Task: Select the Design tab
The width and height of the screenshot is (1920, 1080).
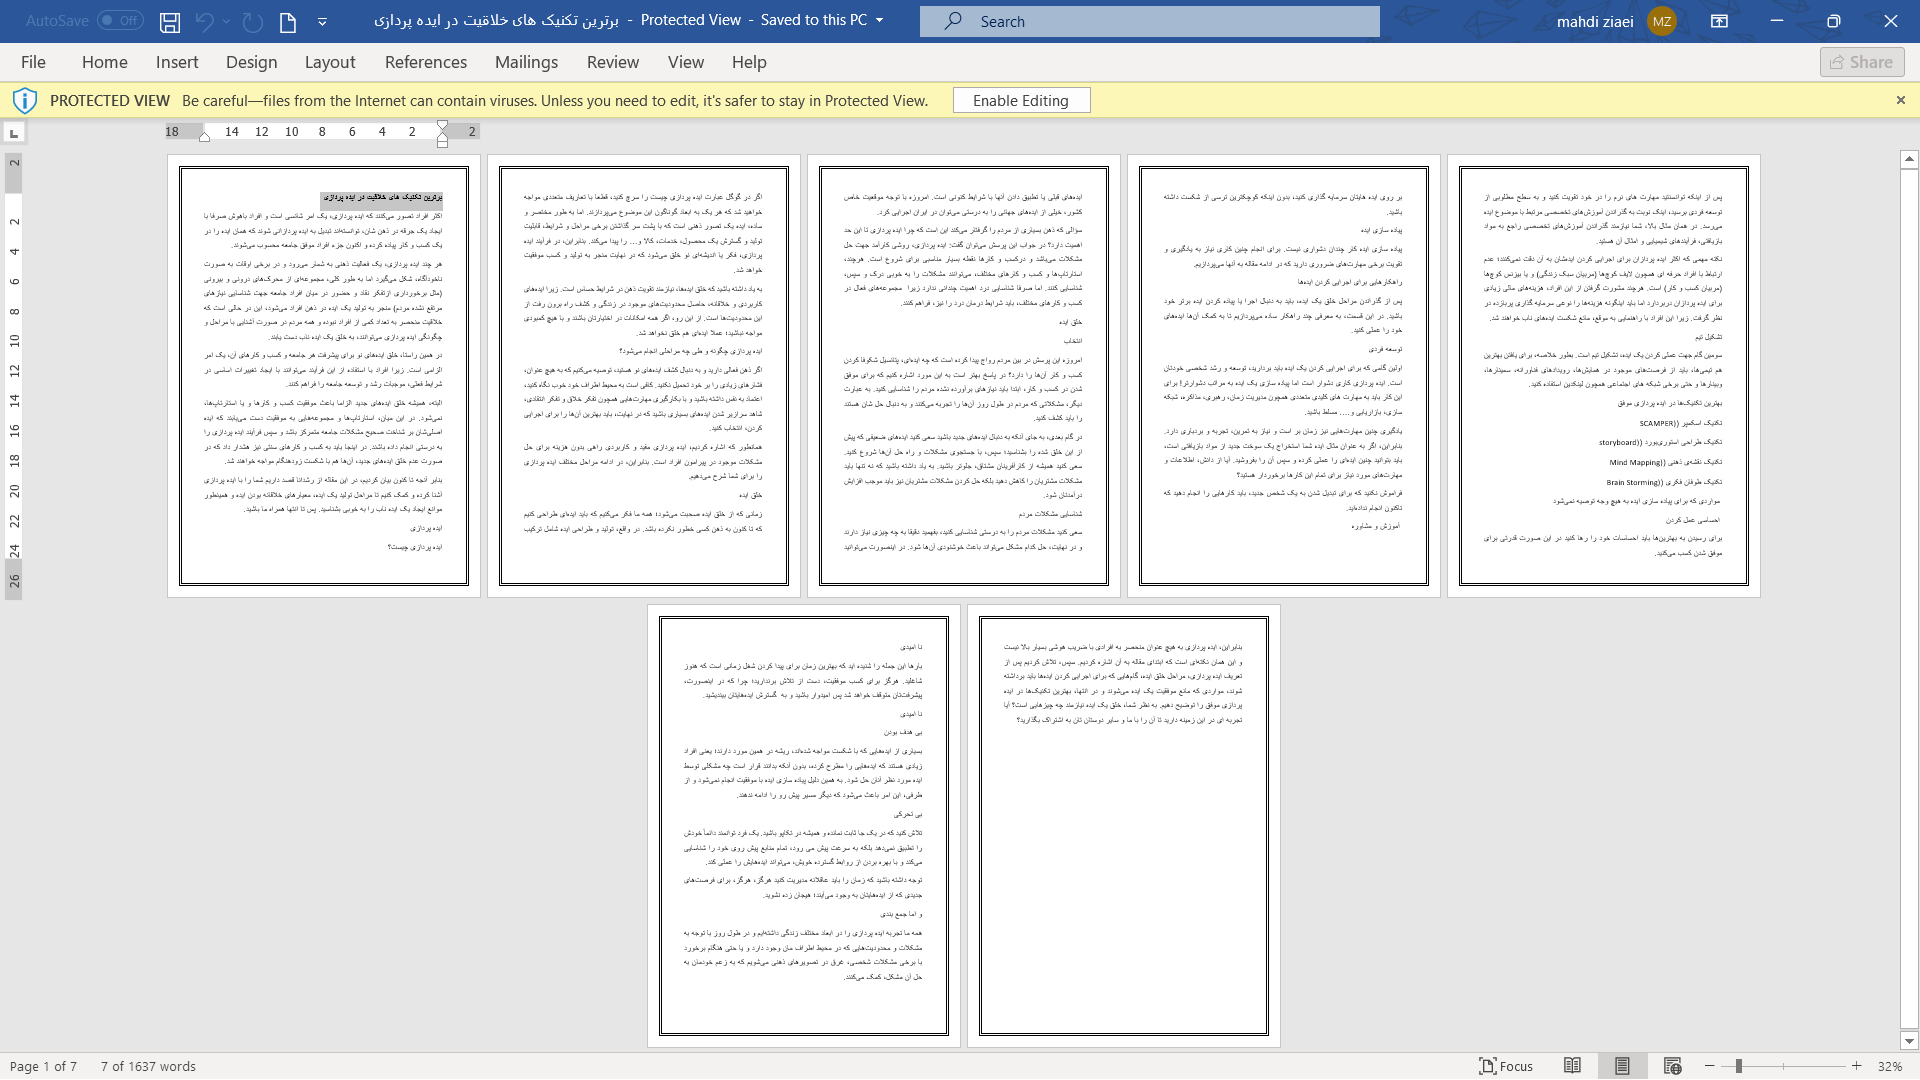Action: coord(251,62)
